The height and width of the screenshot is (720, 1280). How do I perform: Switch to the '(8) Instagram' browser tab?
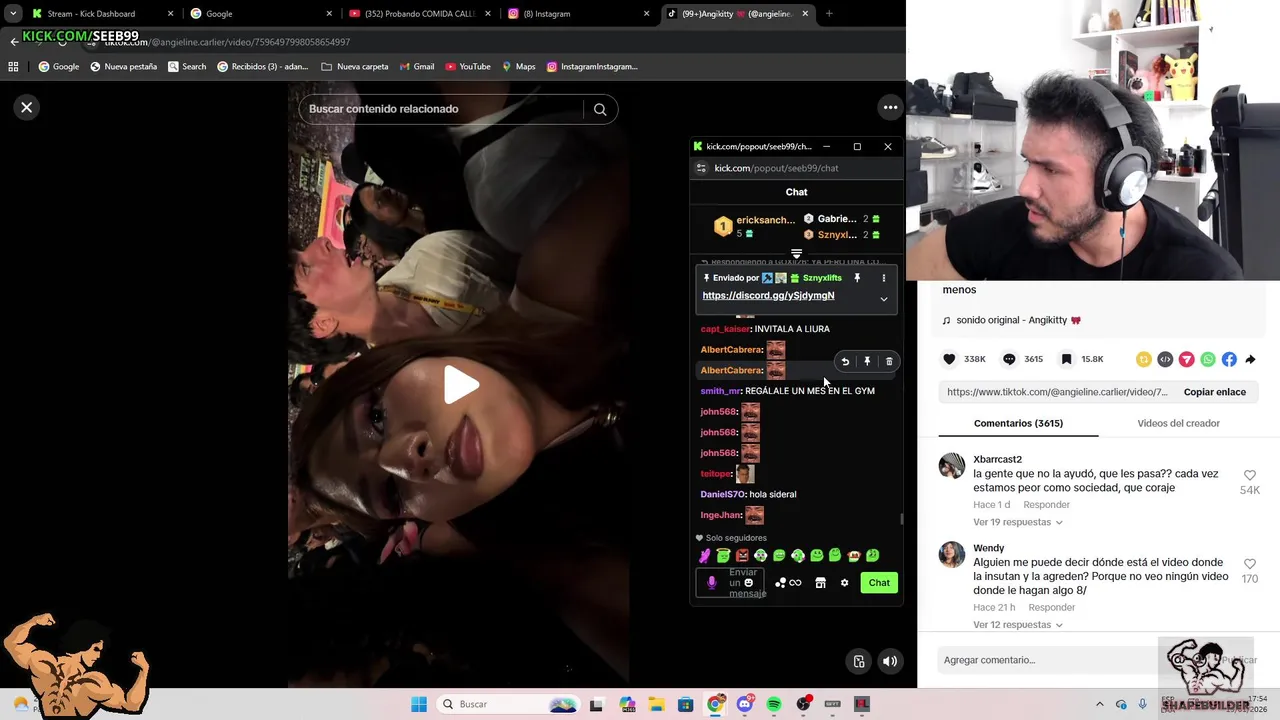point(577,14)
